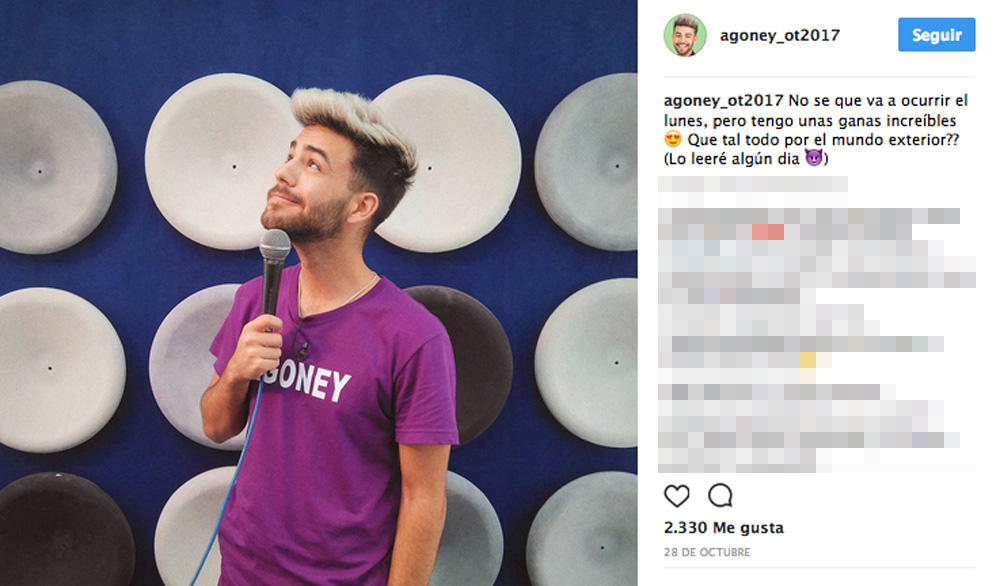Viewport: 1000px width, 586px height.
Task: Open the agoney_ot2017 profile avatar
Action: coord(685,35)
